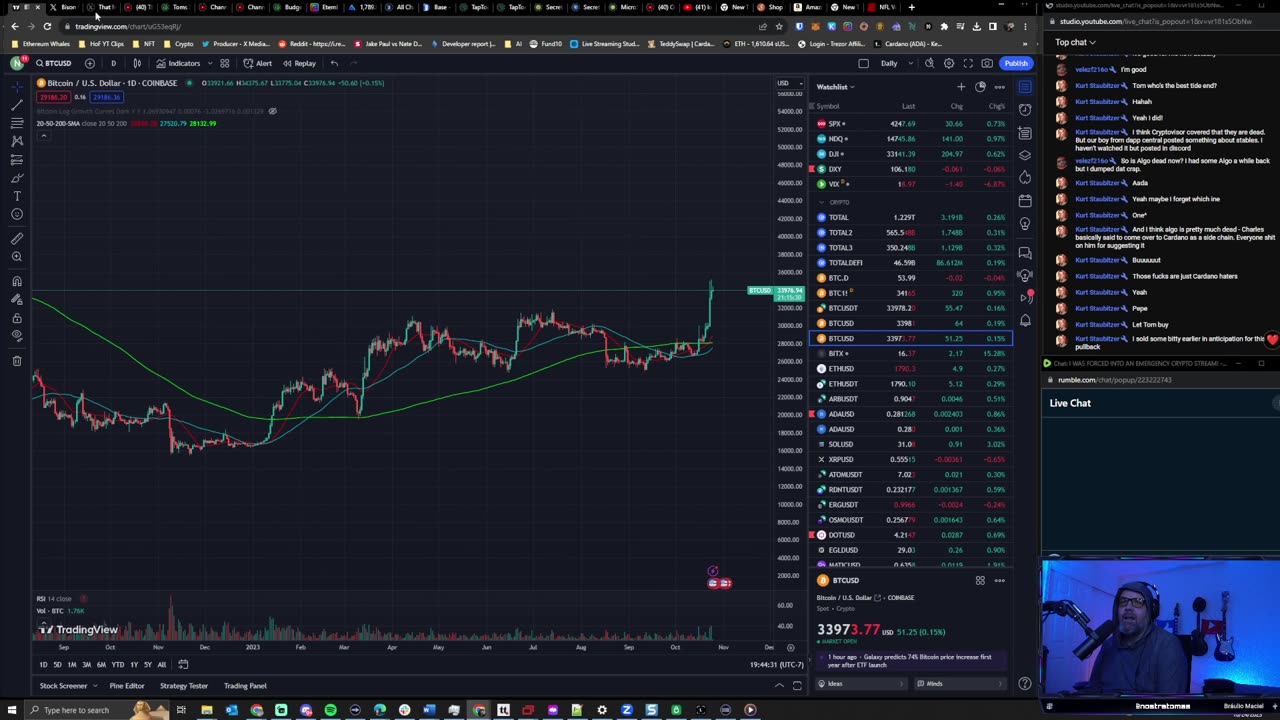The width and height of the screenshot is (1280, 720).
Task: Open calendar icon in right sidebar
Action: pos(1025,201)
